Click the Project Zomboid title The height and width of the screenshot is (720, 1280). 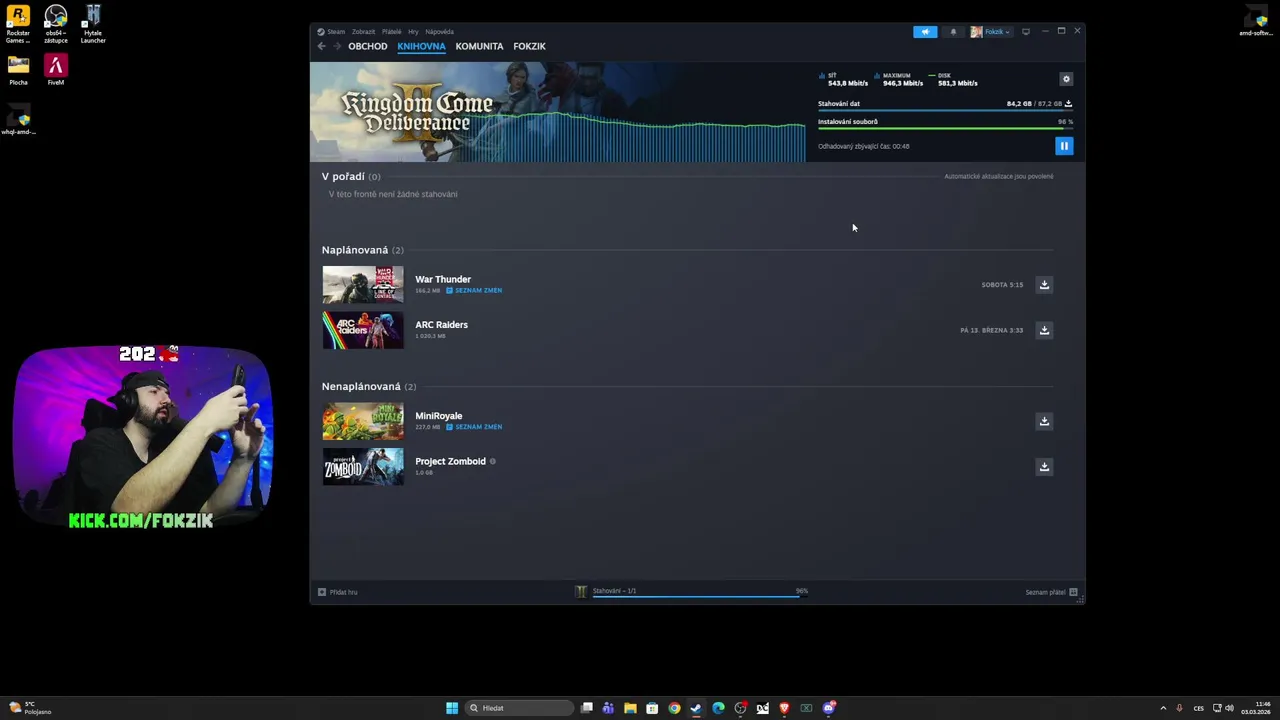point(450,461)
